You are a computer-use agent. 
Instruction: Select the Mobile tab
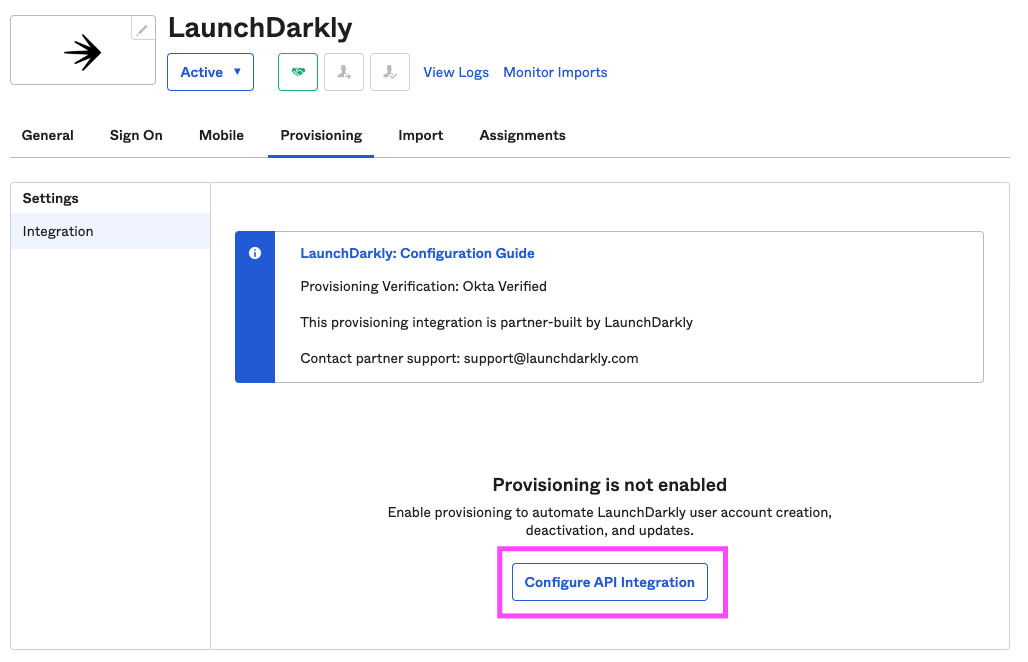pos(221,135)
